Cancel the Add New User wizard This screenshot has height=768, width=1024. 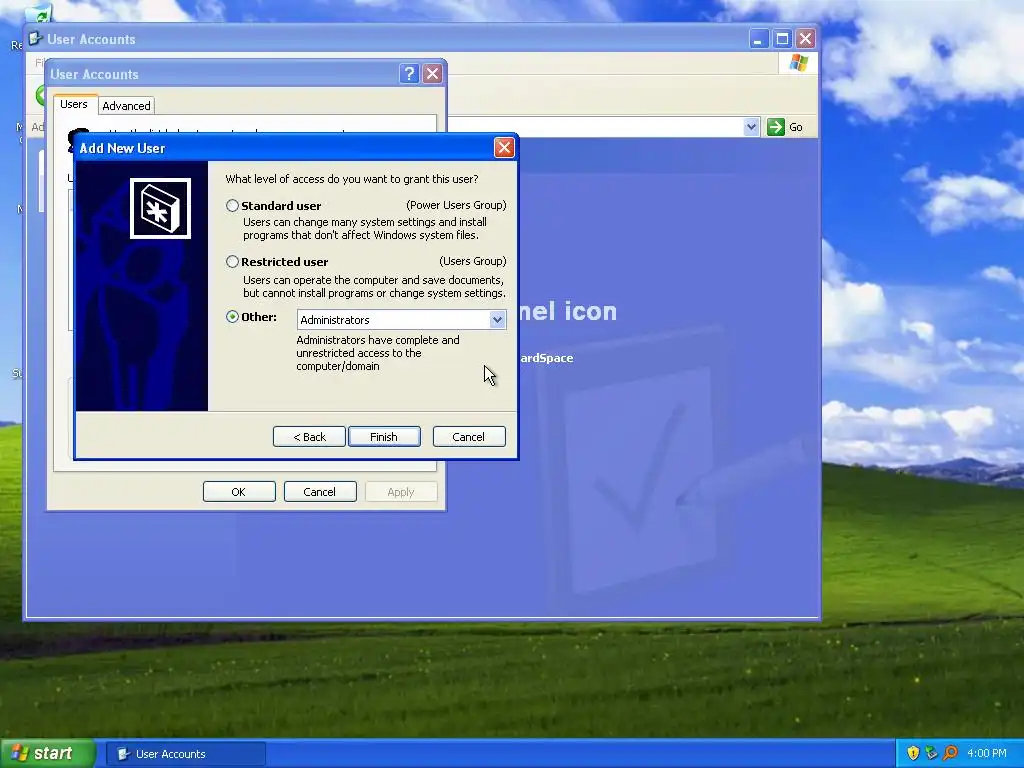pos(469,437)
